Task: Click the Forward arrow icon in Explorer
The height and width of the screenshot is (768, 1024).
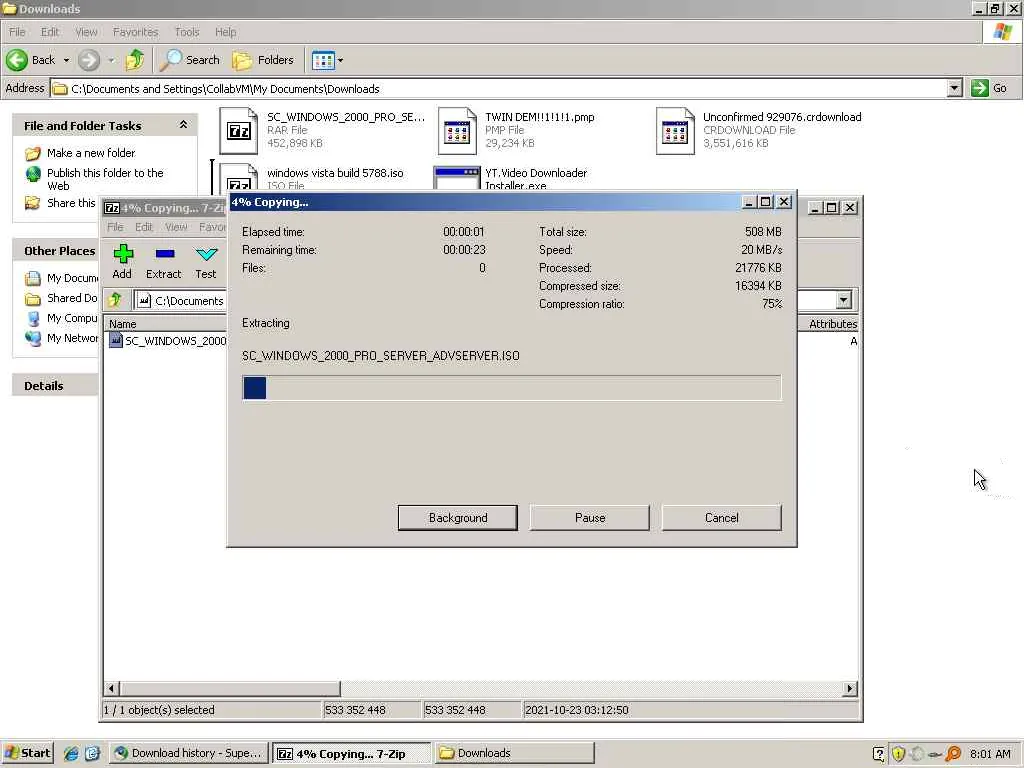Action: [x=89, y=60]
